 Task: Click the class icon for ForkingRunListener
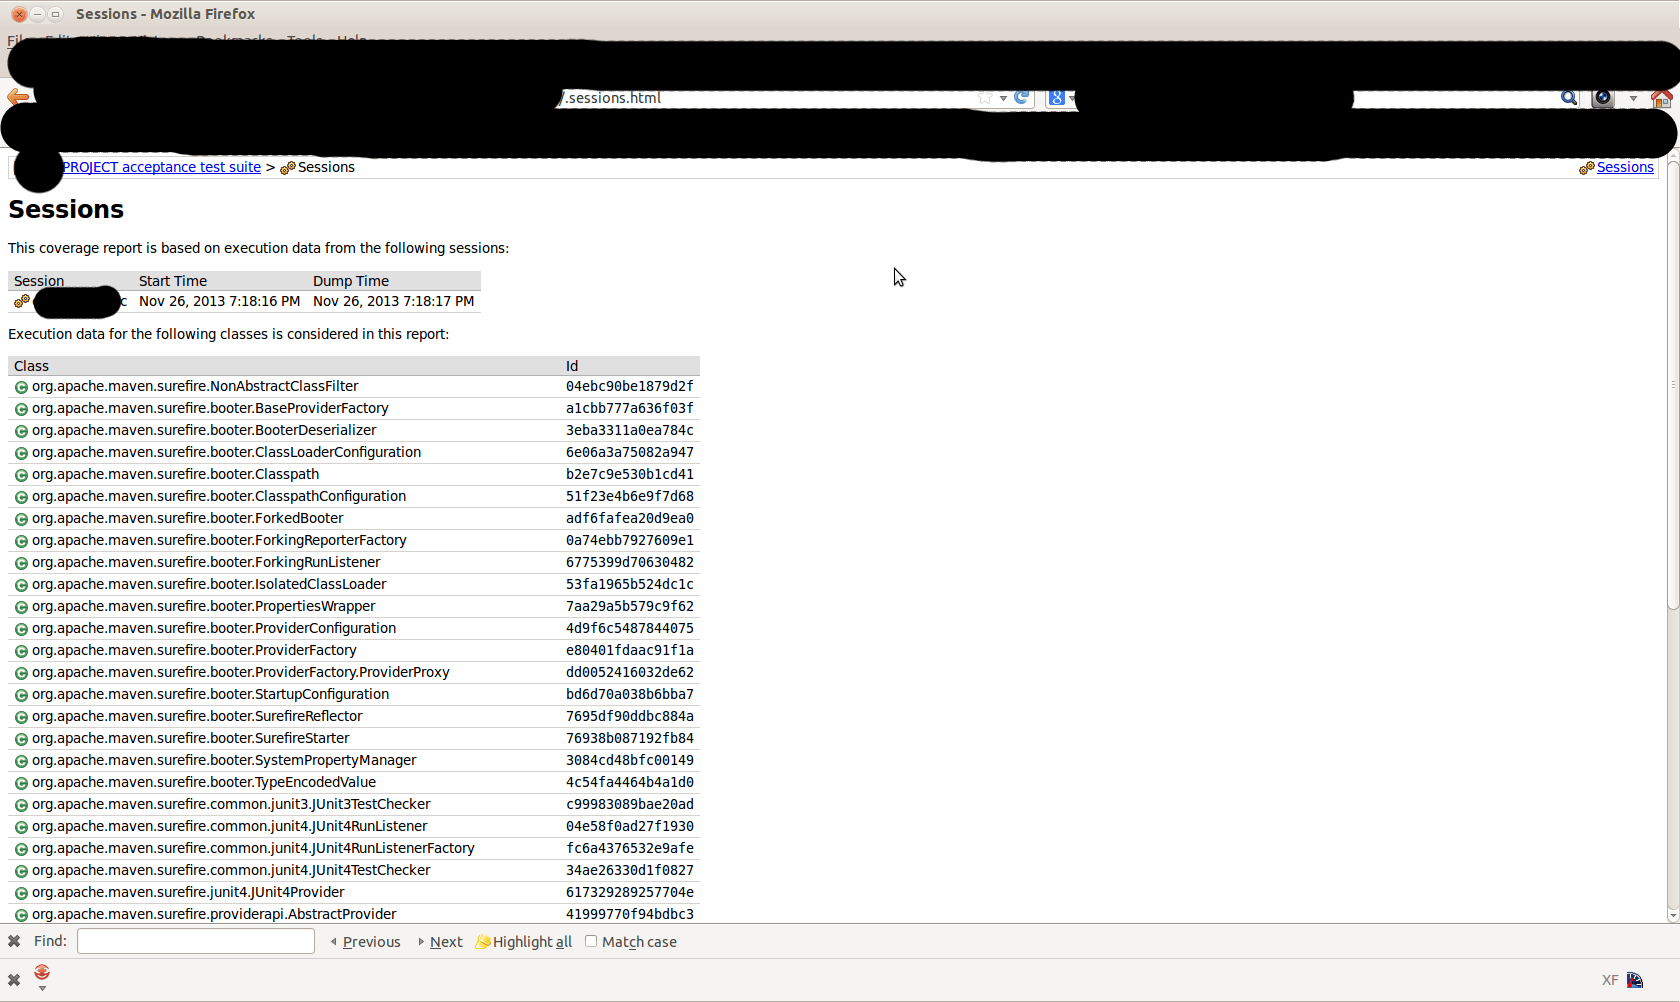click(x=21, y=563)
